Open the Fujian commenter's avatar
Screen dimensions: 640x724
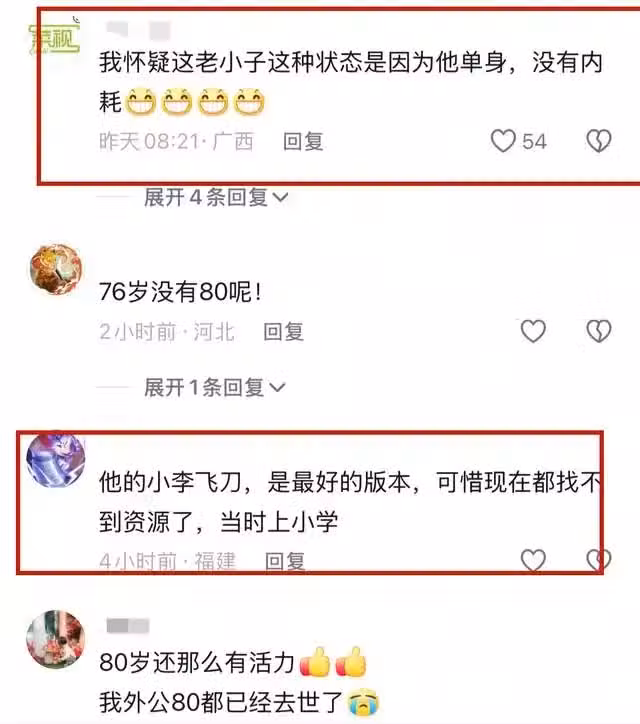[x=56, y=459]
